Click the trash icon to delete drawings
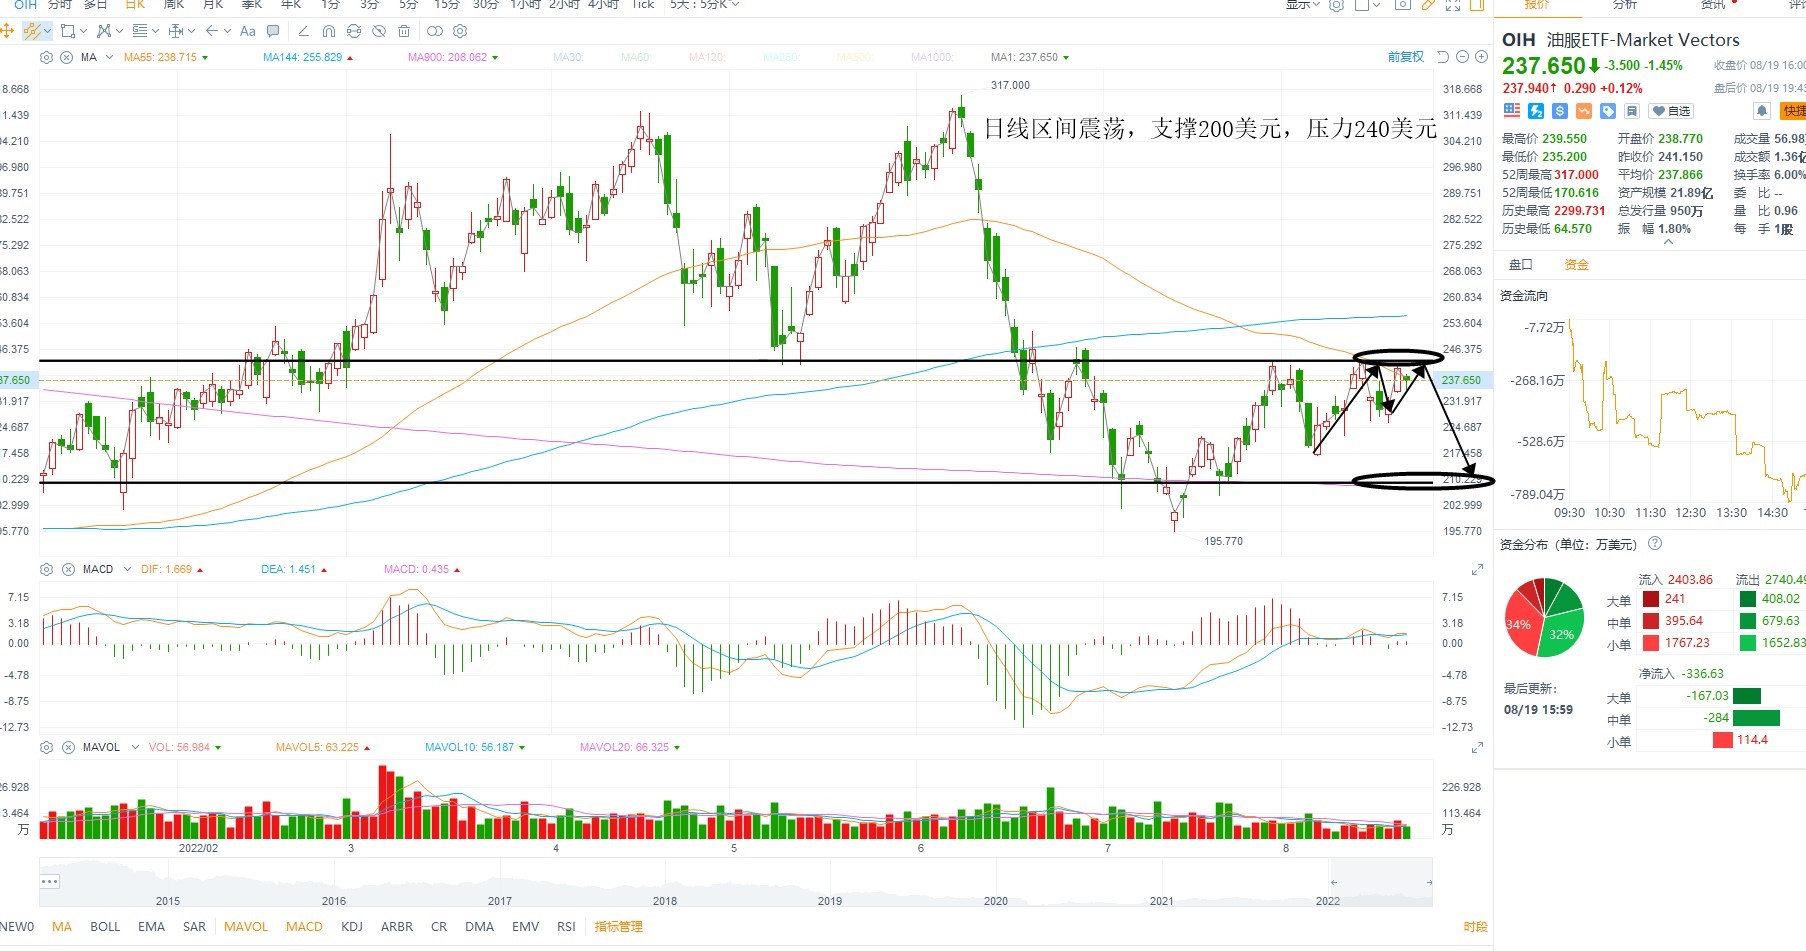The width and height of the screenshot is (1806, 951). (x=404, y=31)
